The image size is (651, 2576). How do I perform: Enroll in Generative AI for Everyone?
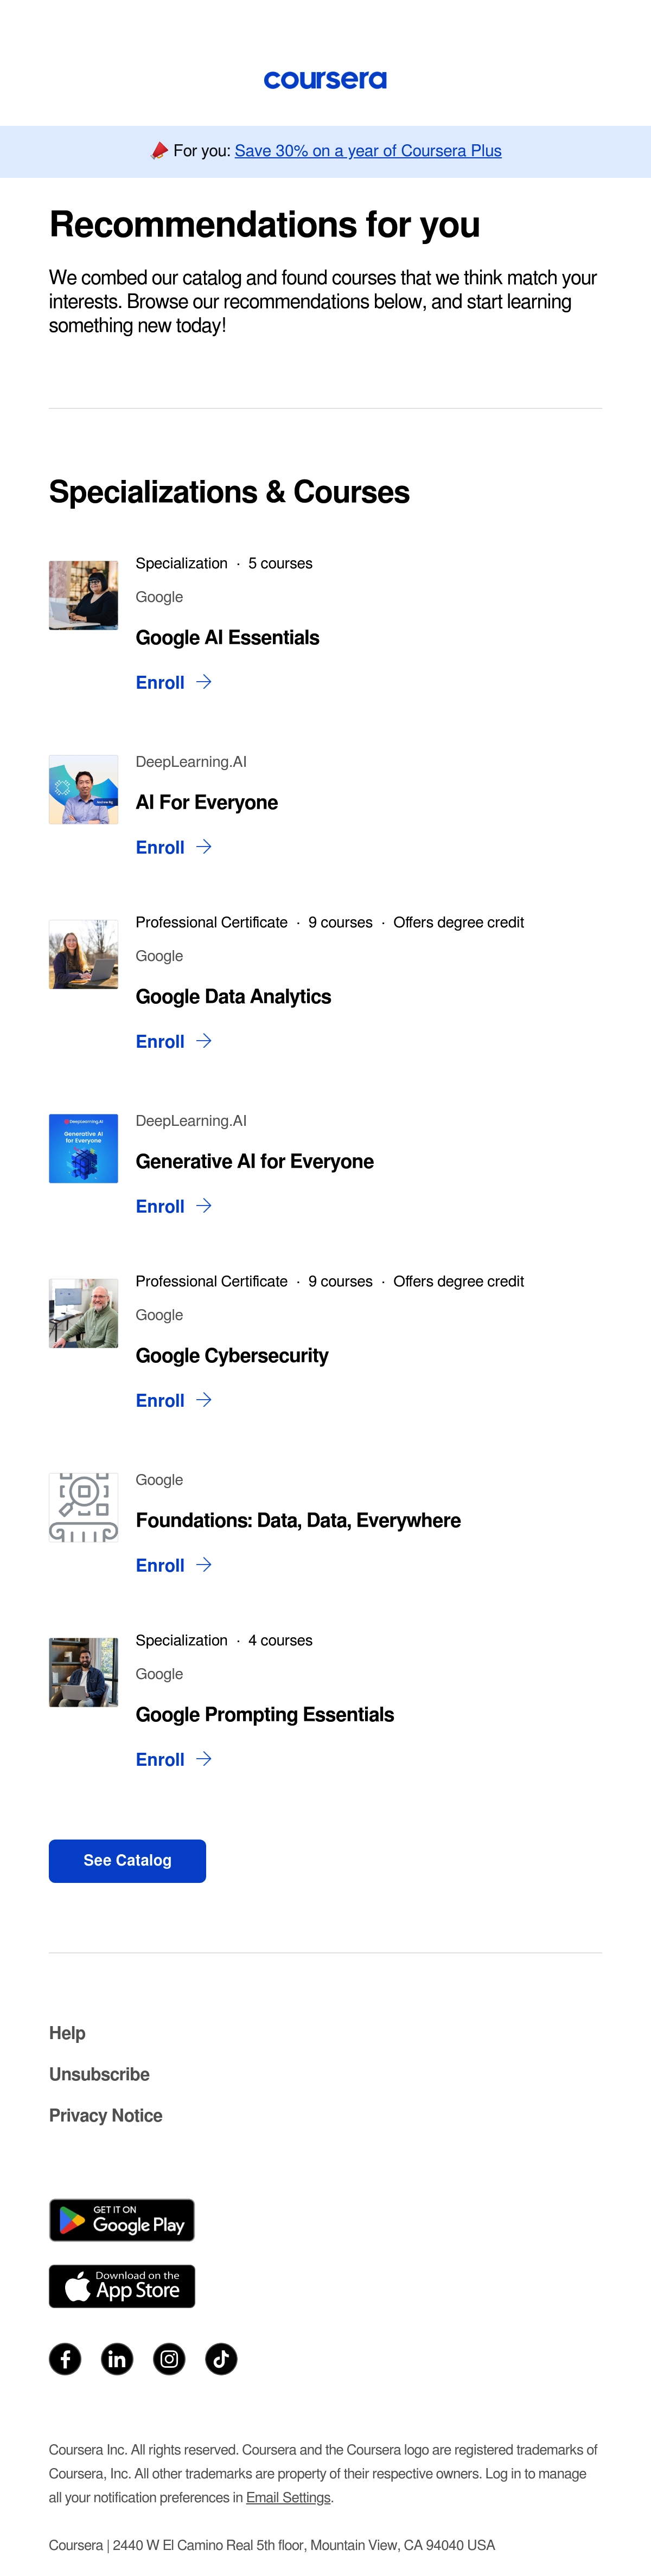[160, 1207]
